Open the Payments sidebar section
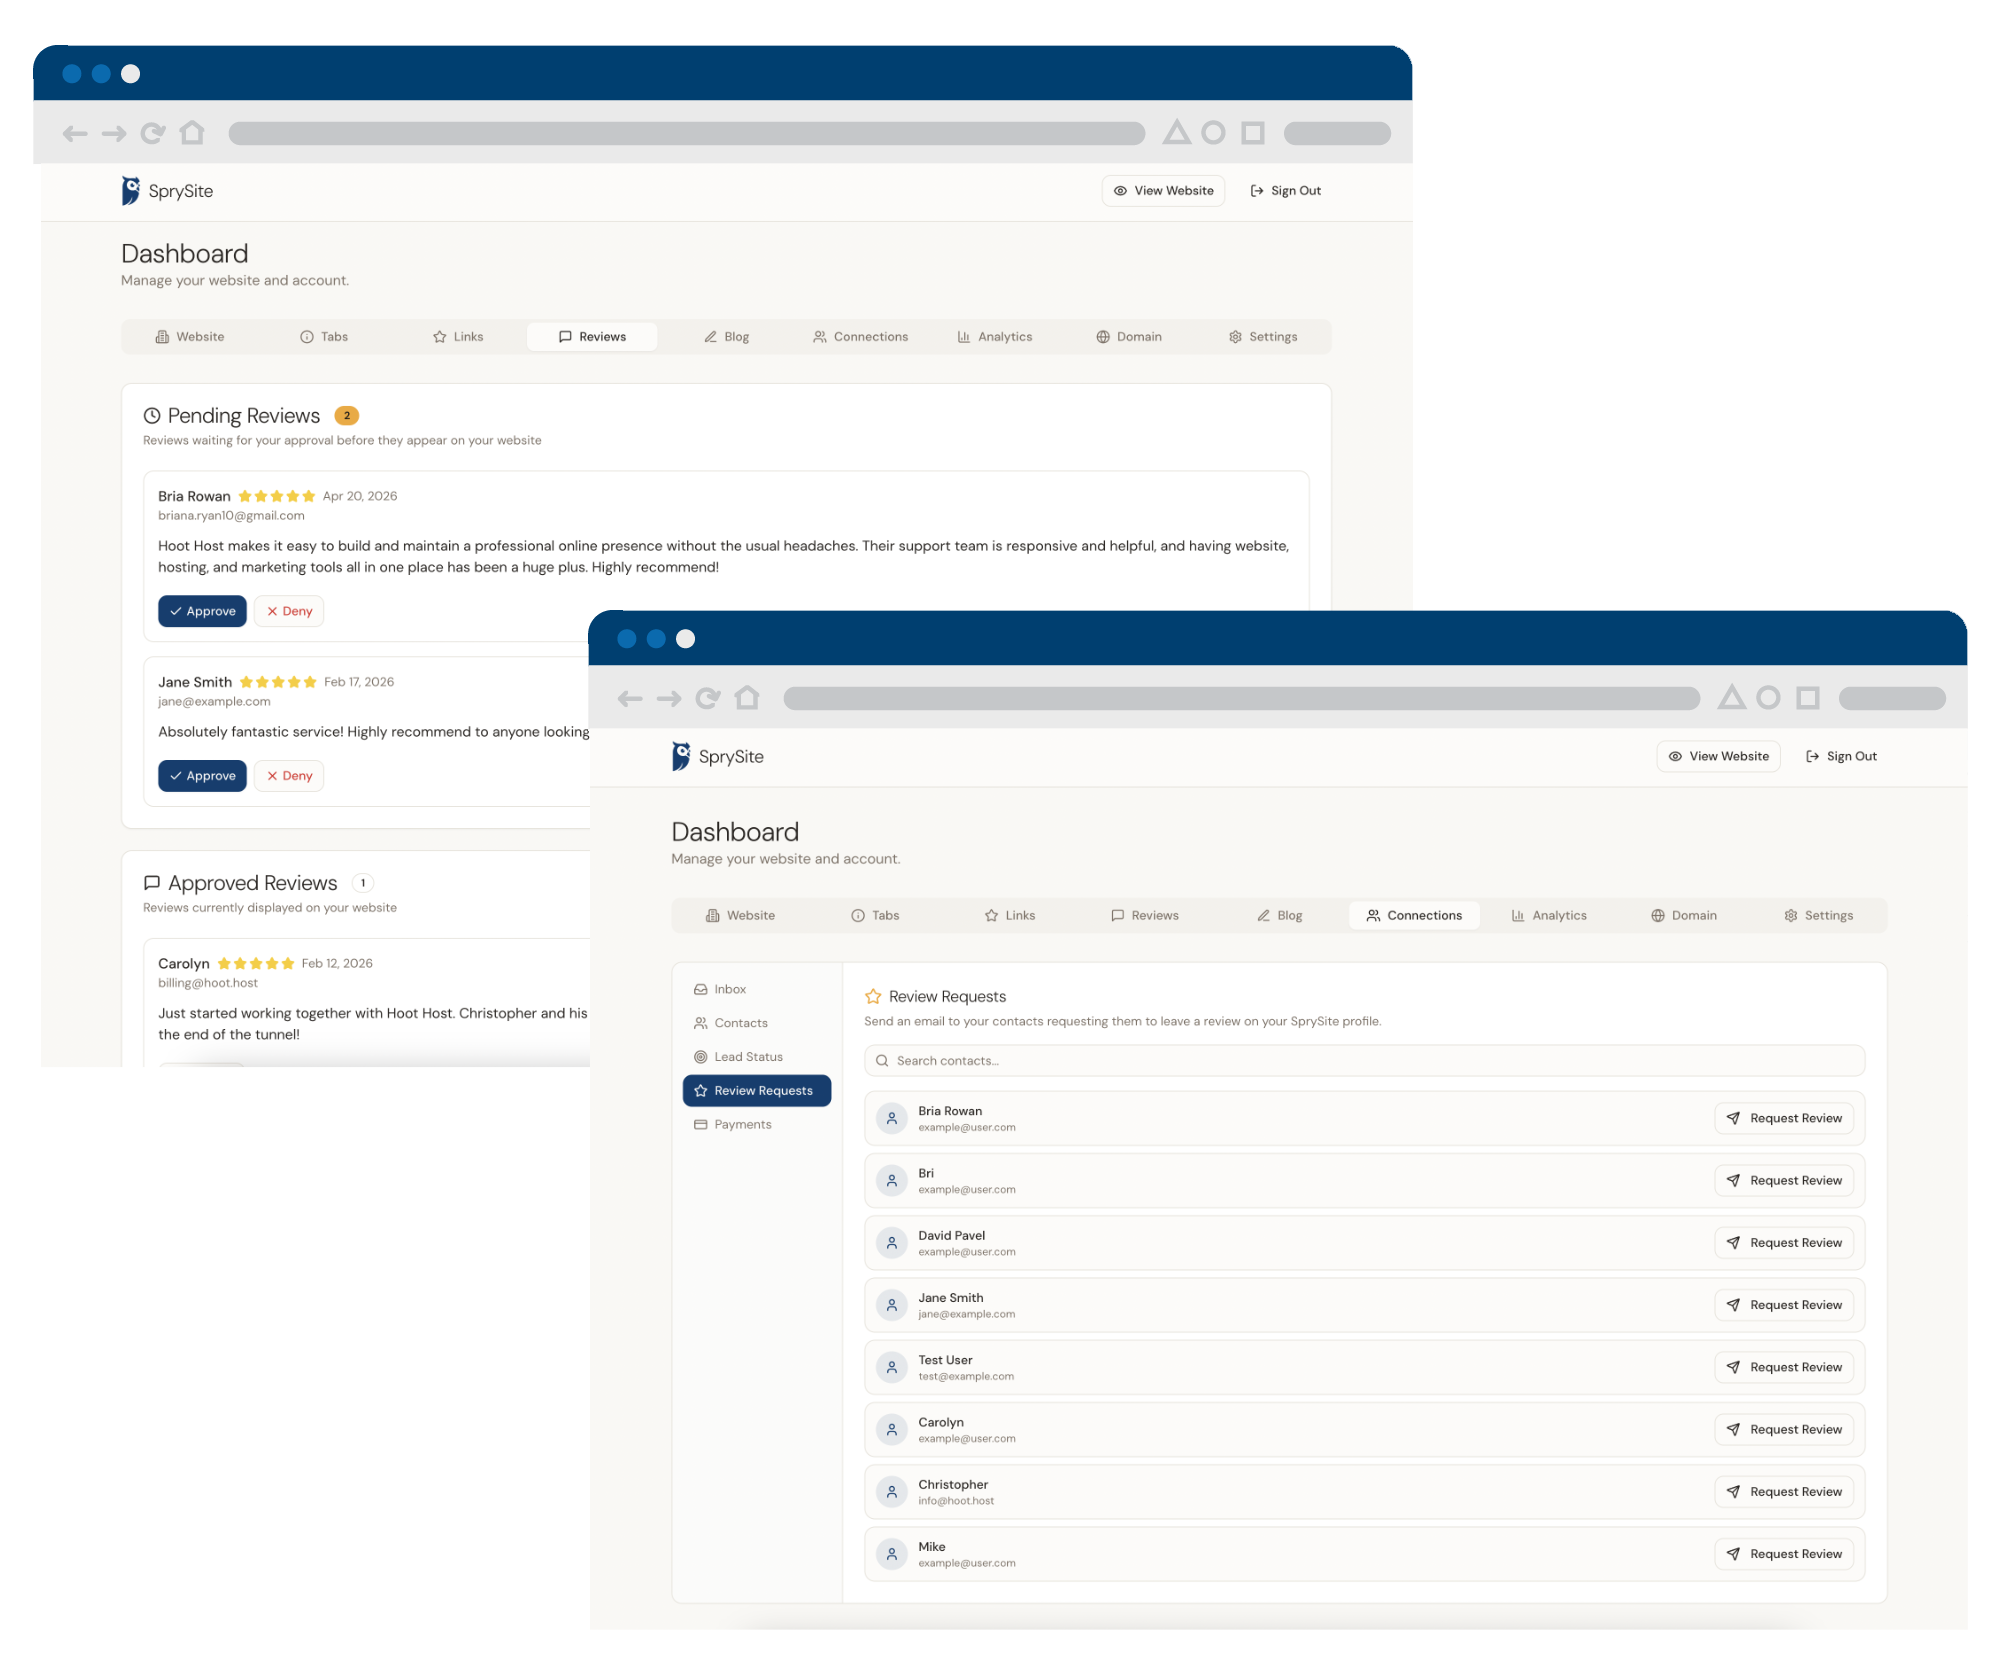2001x1670 pixels. (742, 1124)
